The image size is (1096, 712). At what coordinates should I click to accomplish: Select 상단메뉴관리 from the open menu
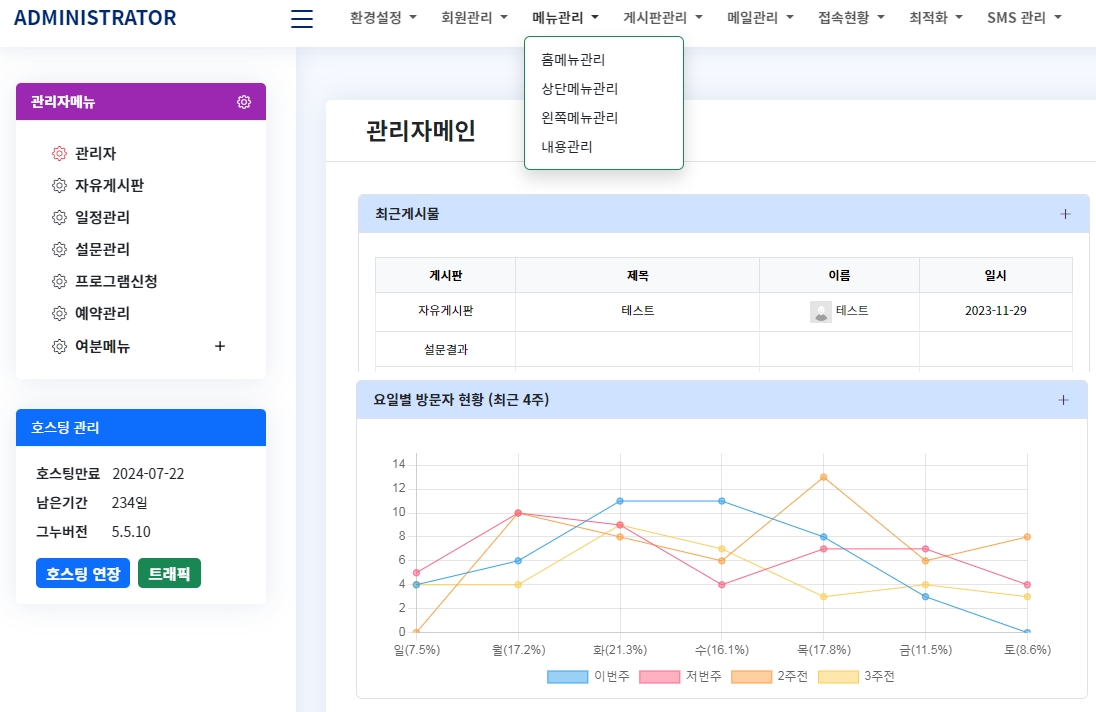point(580,89)
